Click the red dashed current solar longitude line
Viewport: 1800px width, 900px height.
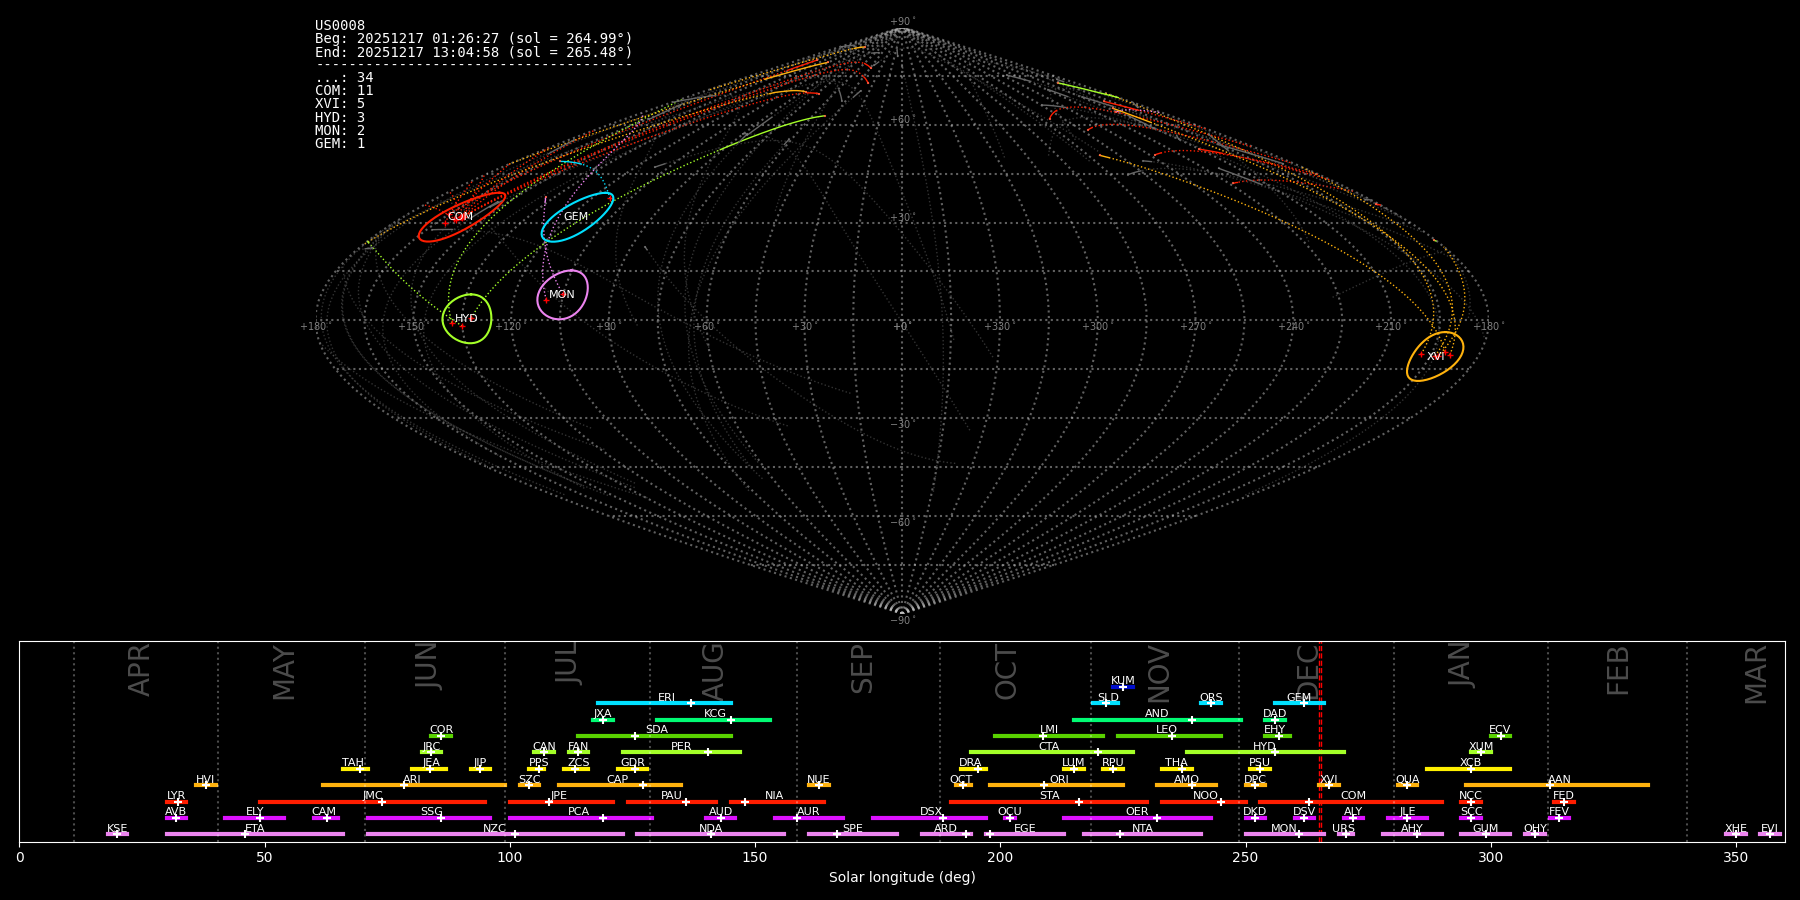pyautogui.click(x=1320, y=741)
